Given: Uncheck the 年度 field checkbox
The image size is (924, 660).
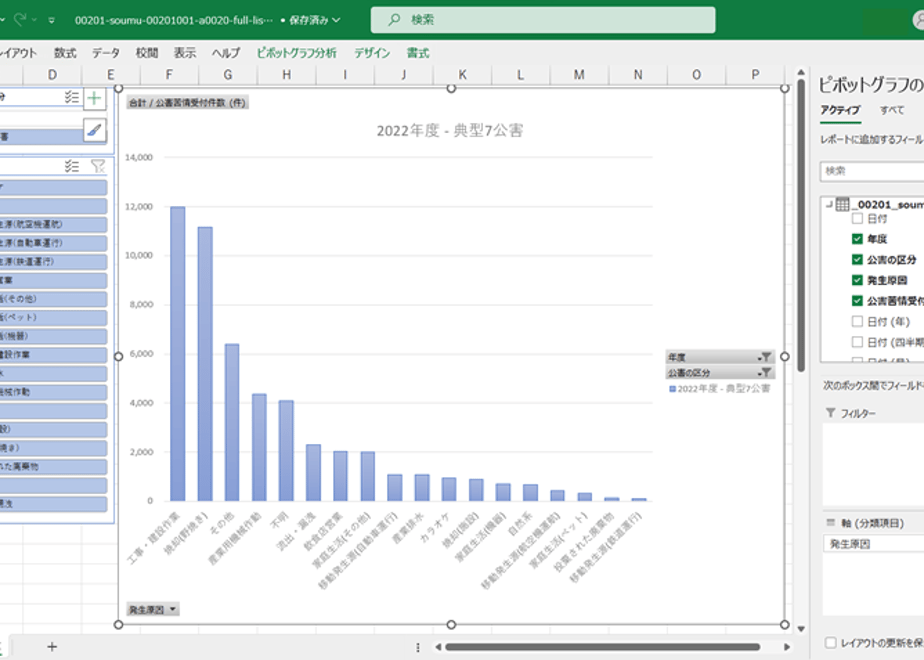Looking at the screenshot, I should coord(857,239).
